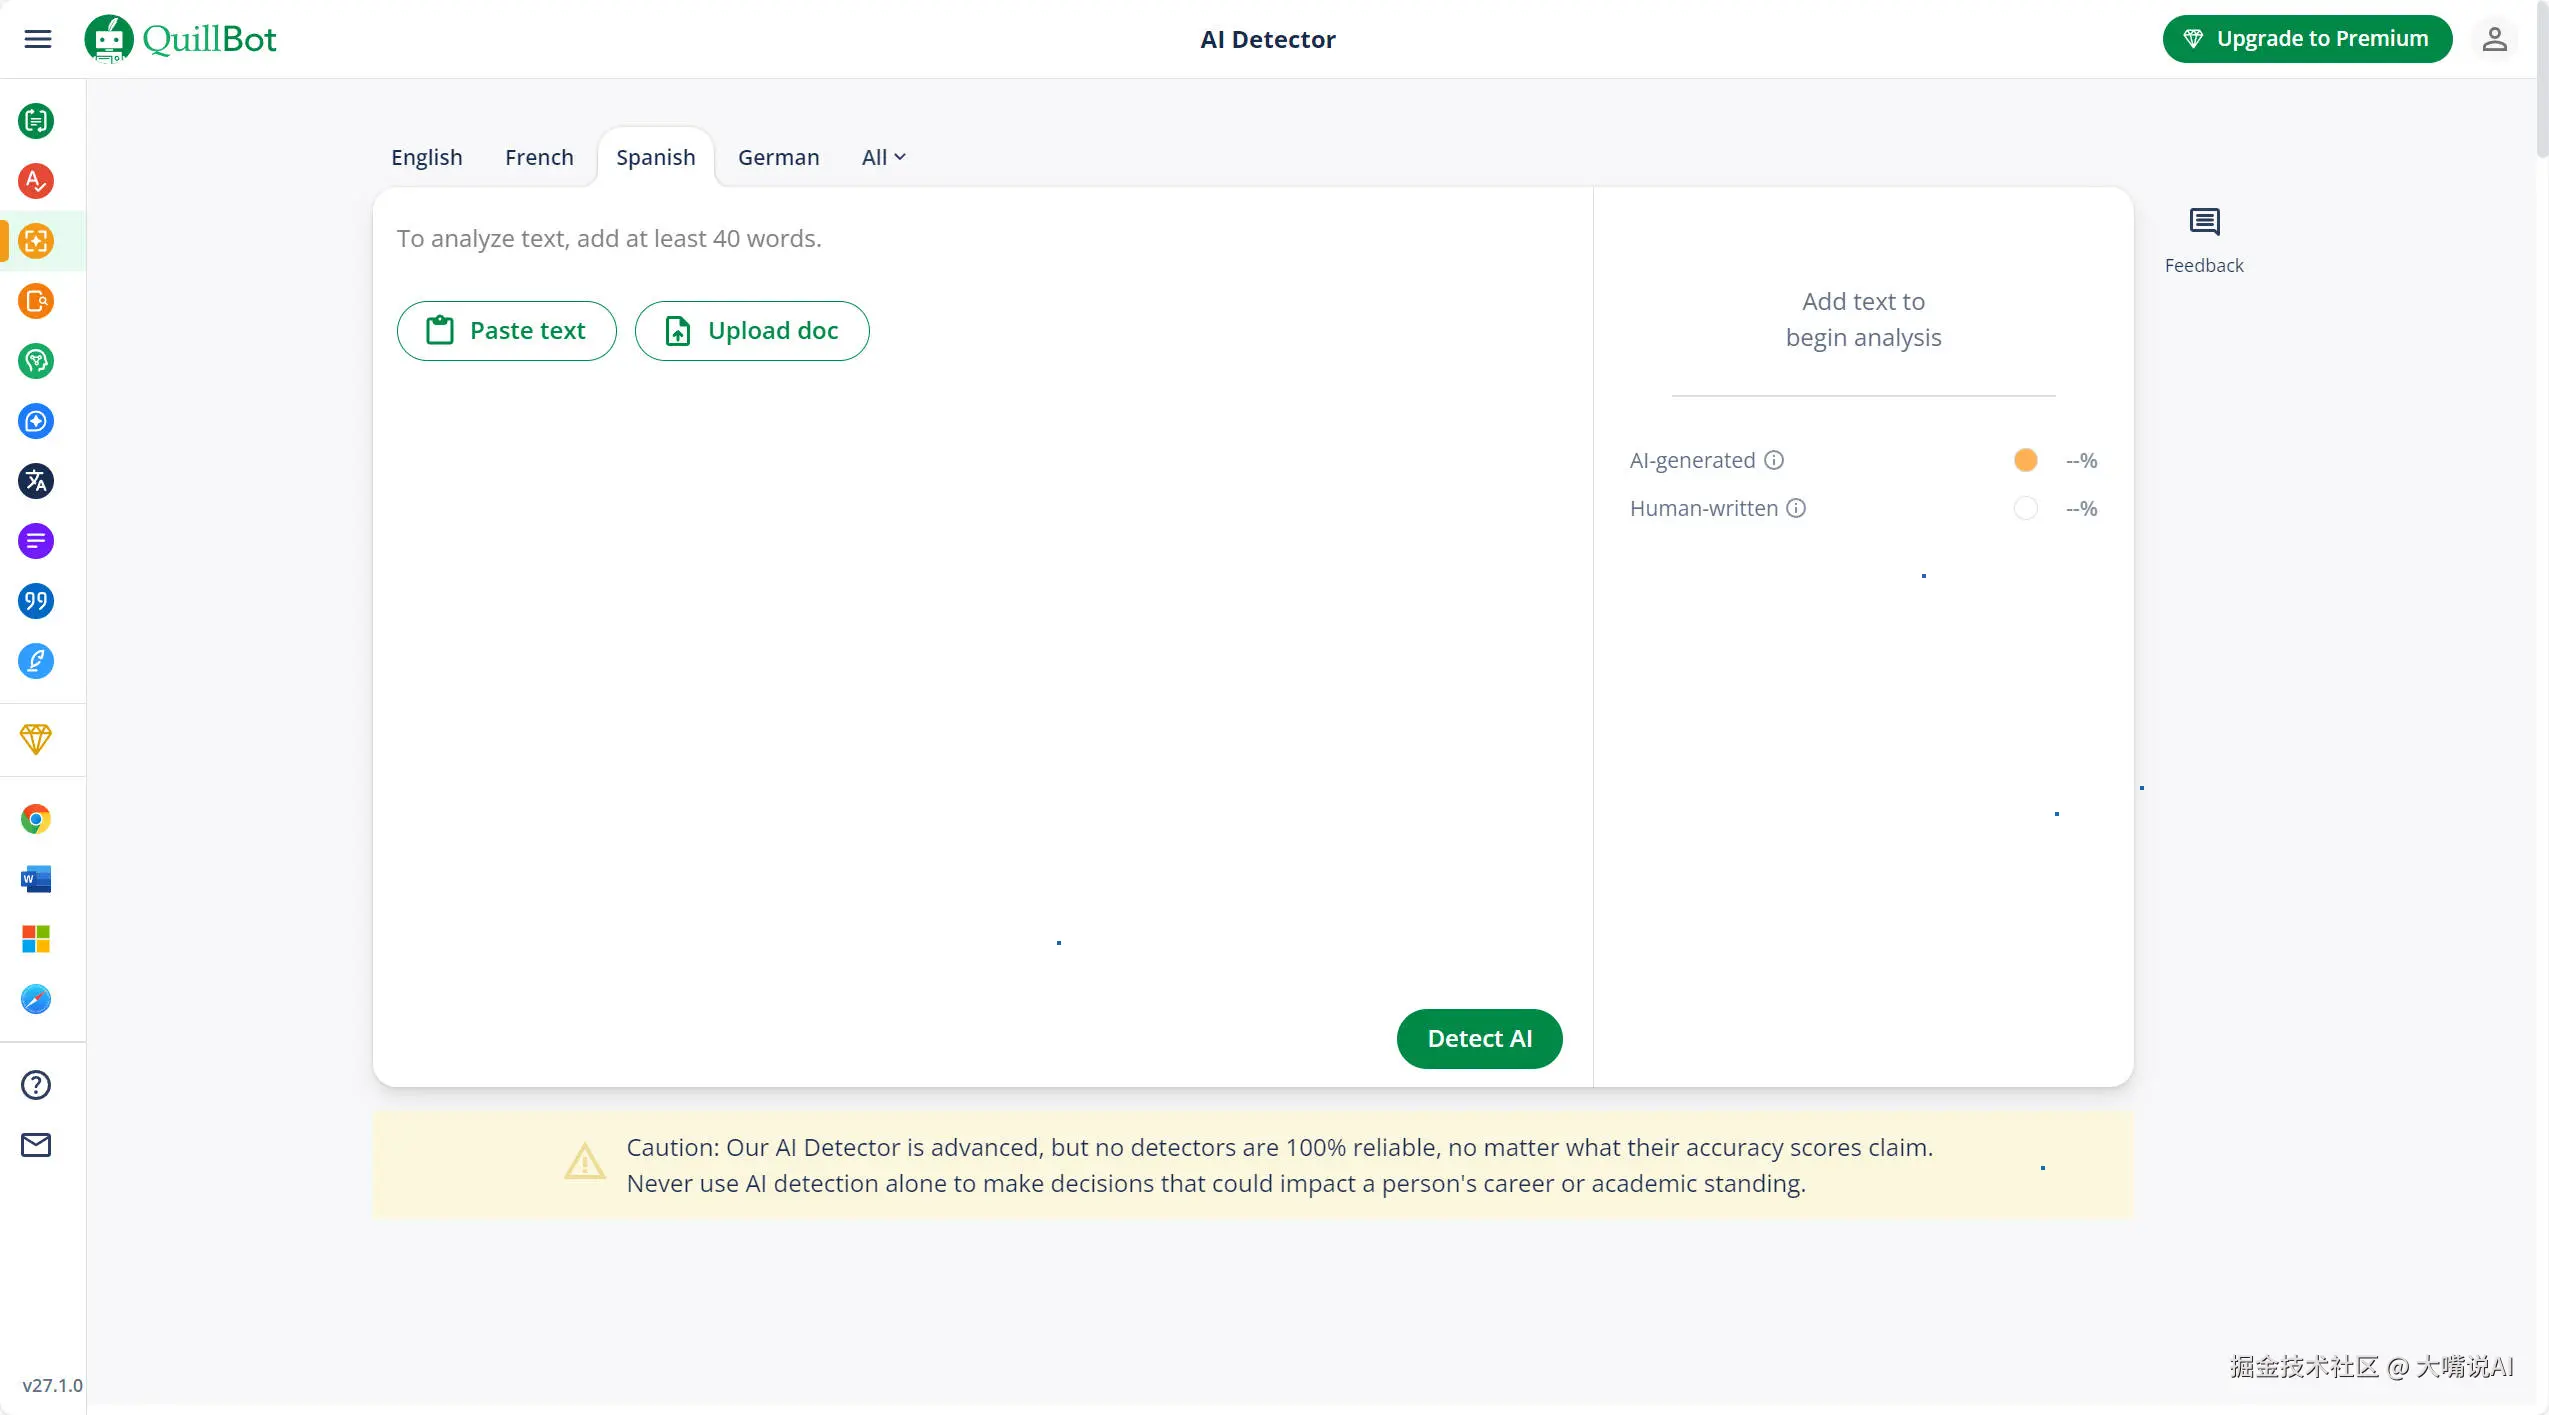Click the Help question mark icon
This screenshot has width=2549, height=1415.
[x=36, y=1085]
